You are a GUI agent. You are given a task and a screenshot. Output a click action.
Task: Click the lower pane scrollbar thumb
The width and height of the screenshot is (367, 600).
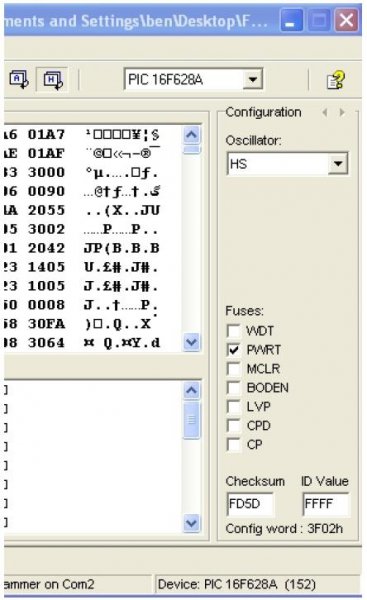coord(191,420)
